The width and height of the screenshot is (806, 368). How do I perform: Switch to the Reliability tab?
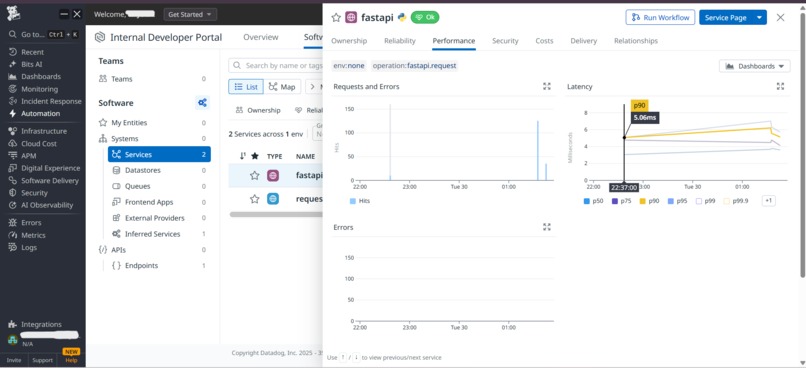click(399, 41)
